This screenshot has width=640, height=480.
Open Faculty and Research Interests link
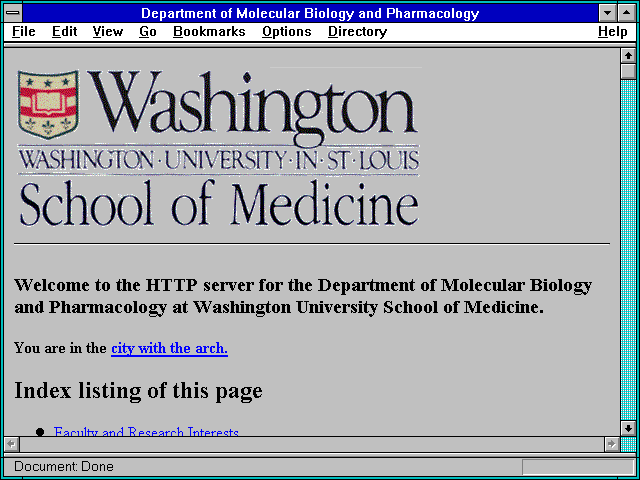[146, 432]
